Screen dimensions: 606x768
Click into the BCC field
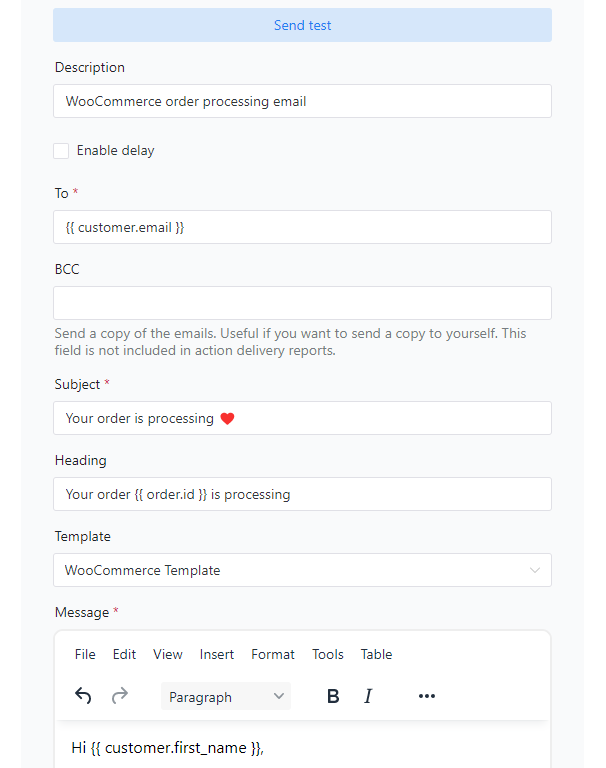pyautogui.click(x=302, y=303)
